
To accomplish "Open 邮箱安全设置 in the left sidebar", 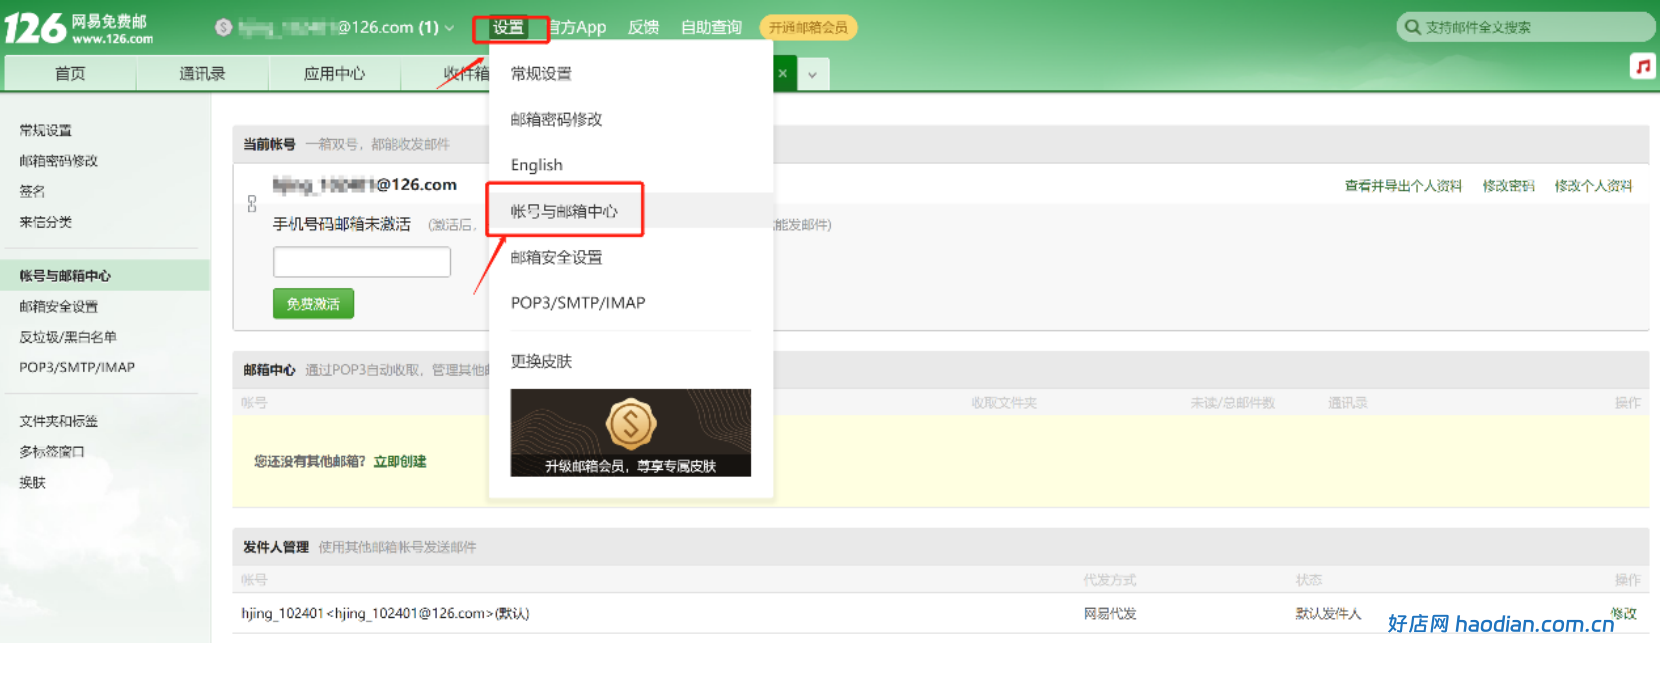I will click(x=58, y=306).
